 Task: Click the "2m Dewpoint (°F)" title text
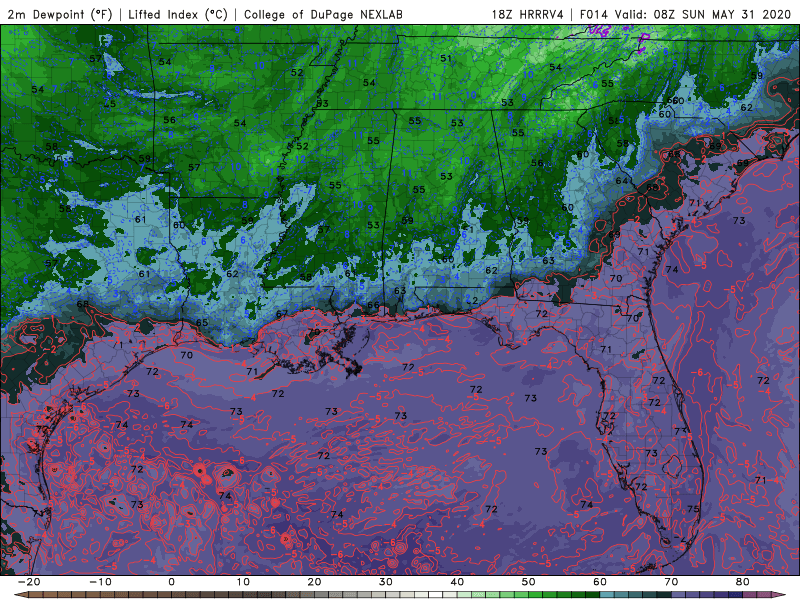click(x=59, y=14)
